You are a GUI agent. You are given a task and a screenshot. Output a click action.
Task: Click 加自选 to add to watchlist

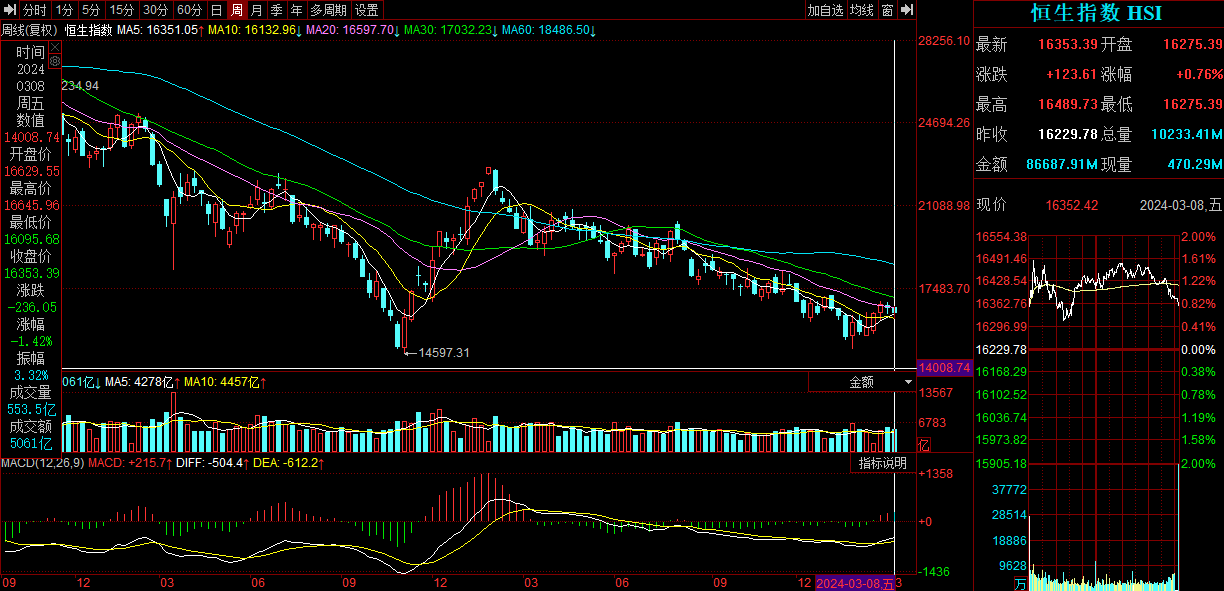tap(826, 10)
